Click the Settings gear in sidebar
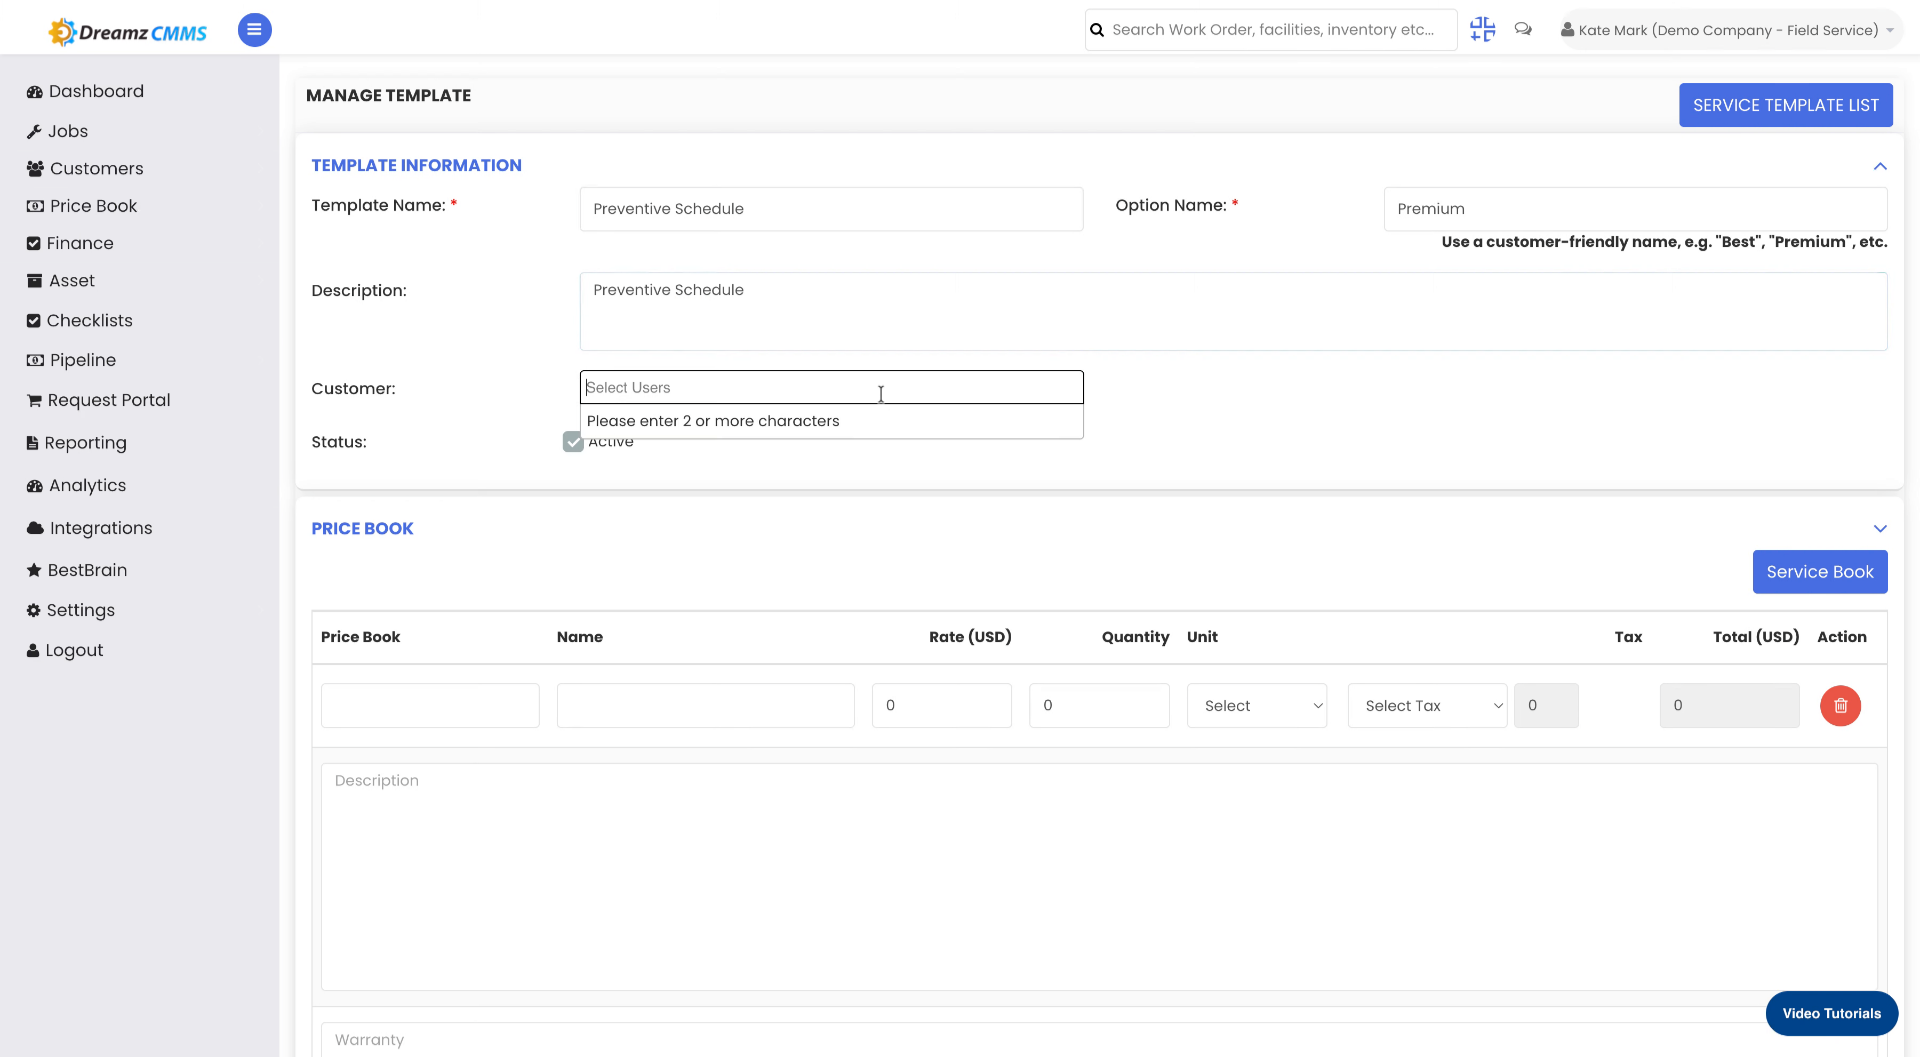This screenshot has width=1920, height=1057. click(35, 610)
